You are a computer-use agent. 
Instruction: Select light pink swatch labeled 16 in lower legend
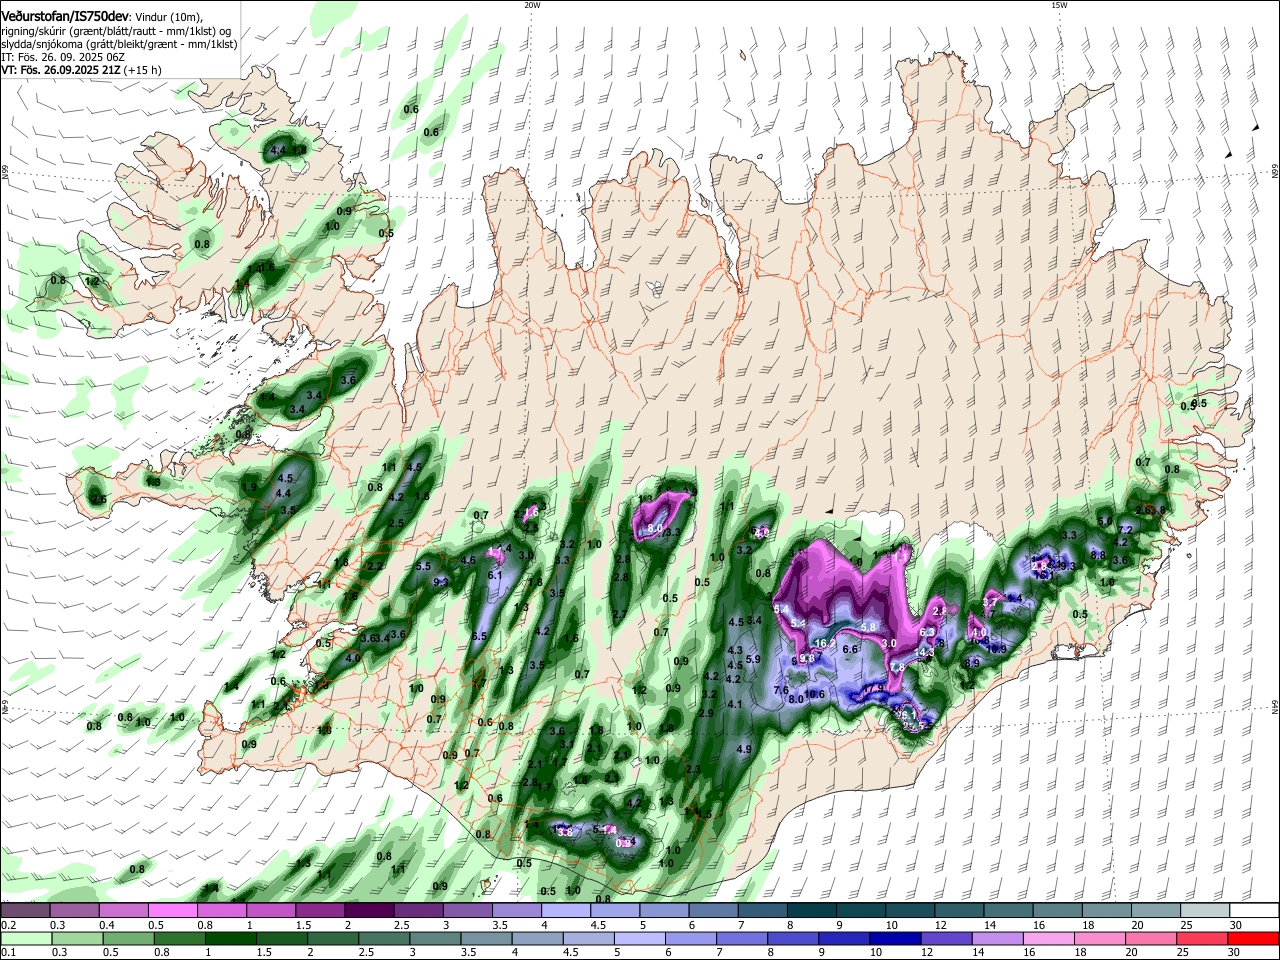click(1050, 938)
